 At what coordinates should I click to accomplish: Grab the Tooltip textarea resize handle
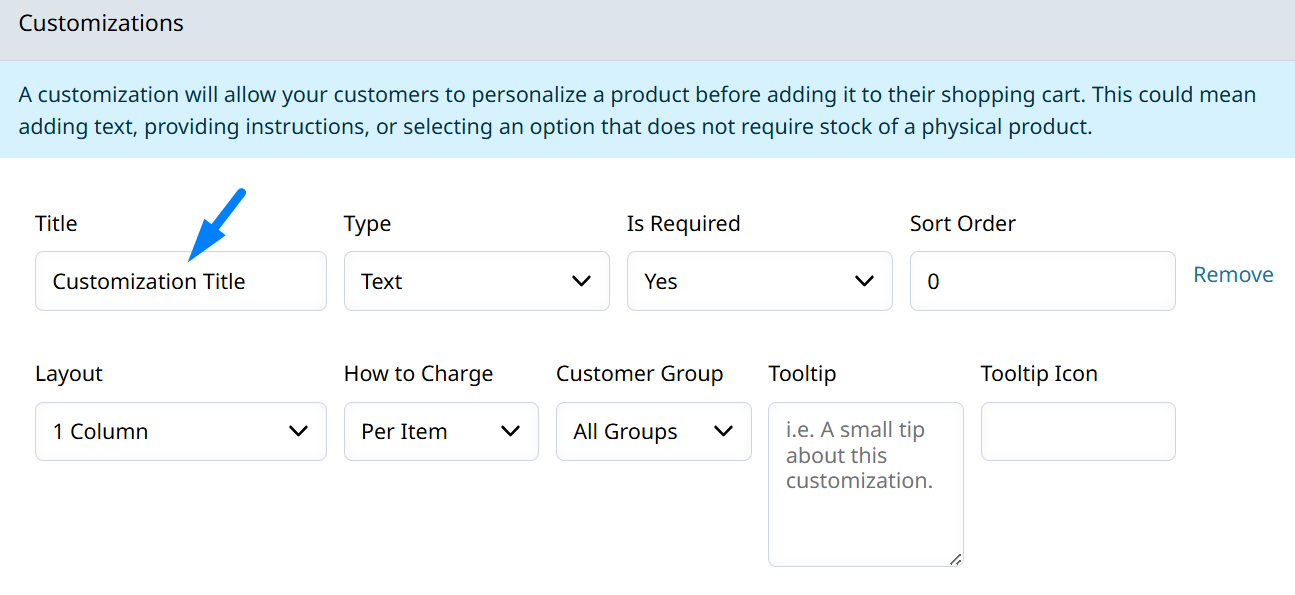956,560
